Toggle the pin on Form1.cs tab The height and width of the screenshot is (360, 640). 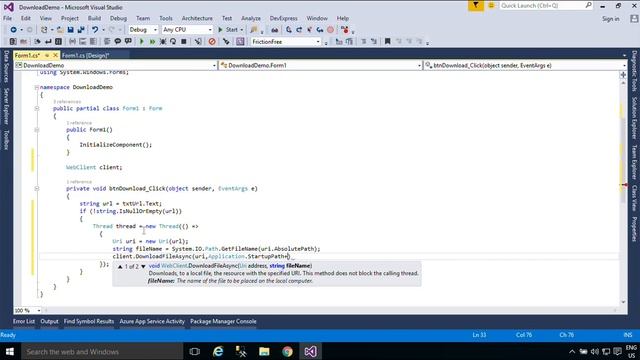[x=47, y=55]
